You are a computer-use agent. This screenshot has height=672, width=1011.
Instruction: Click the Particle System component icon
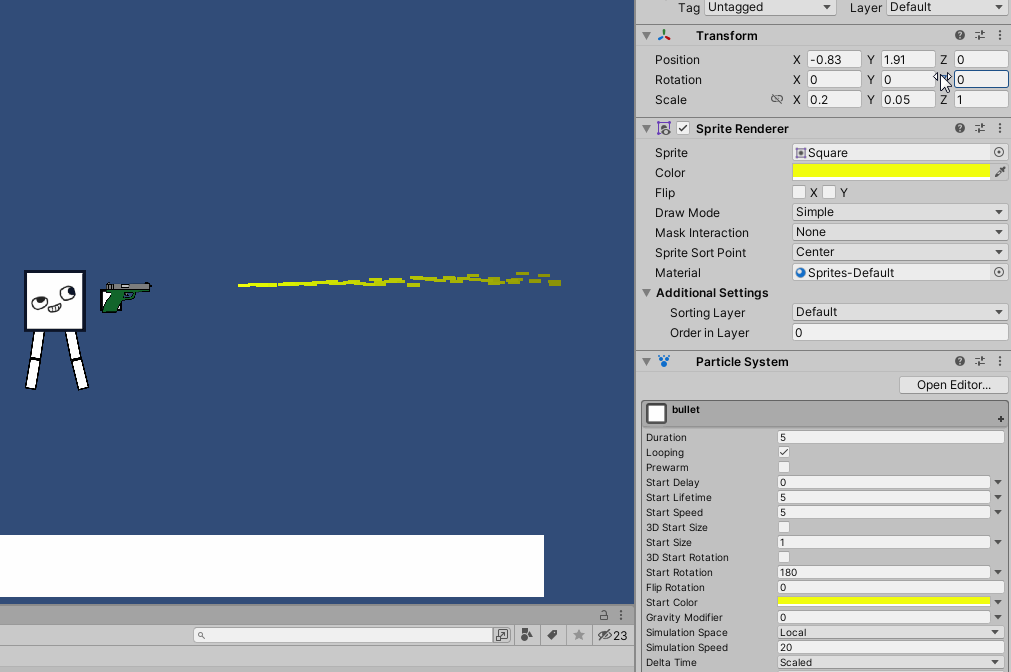tap(663, 361)
